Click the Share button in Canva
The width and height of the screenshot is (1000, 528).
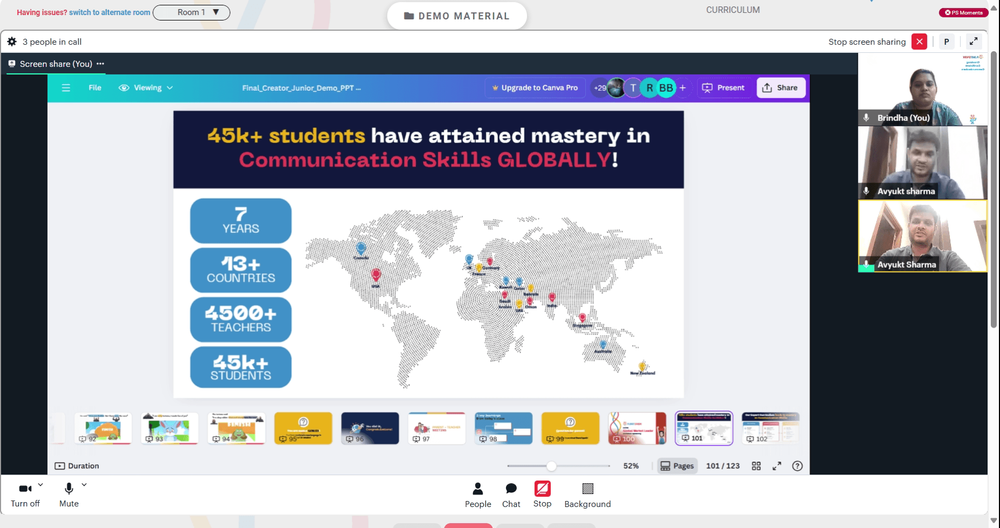(x=781, y=88)
